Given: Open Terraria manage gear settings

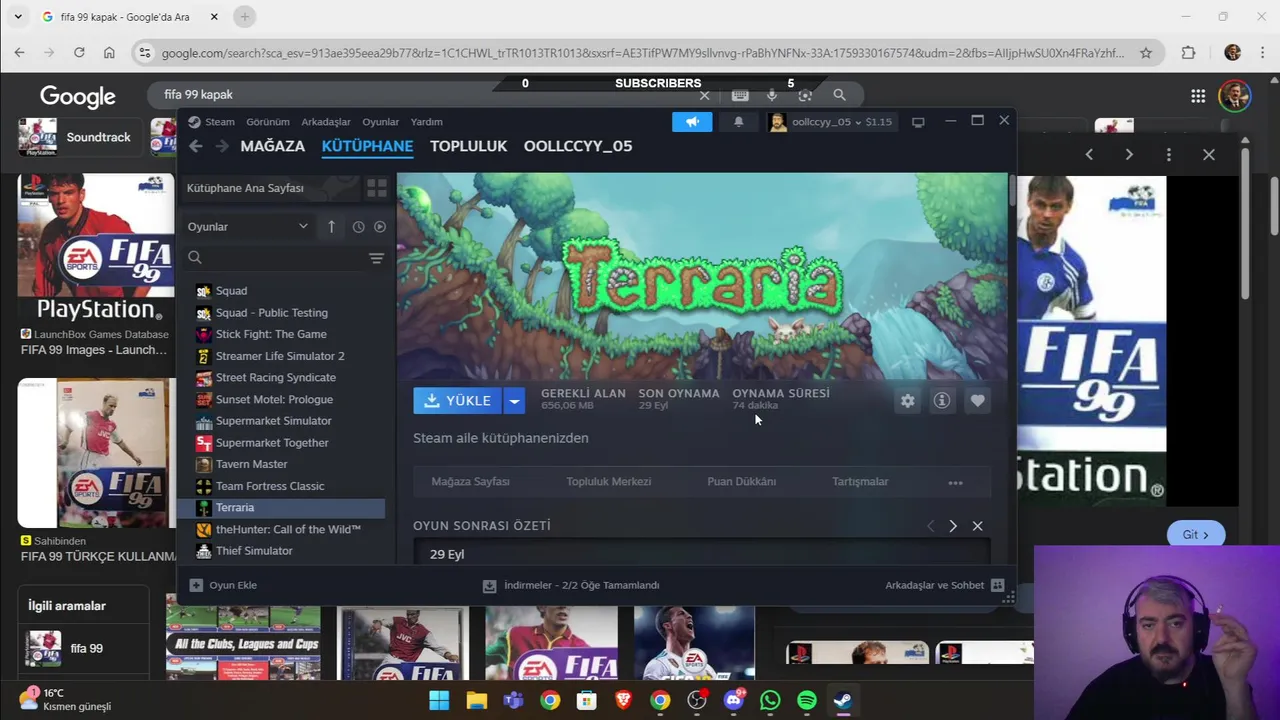Looking at the screenshot, I should coord(907,401).
